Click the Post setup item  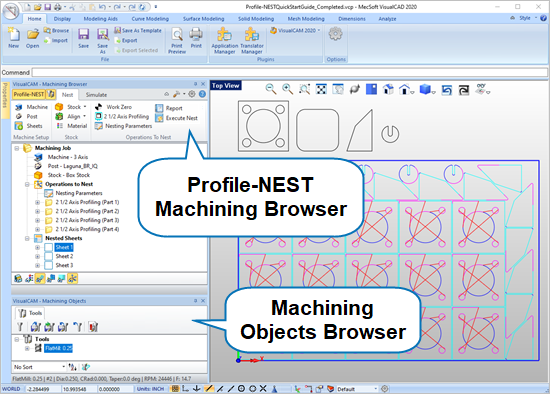point(27,116)
